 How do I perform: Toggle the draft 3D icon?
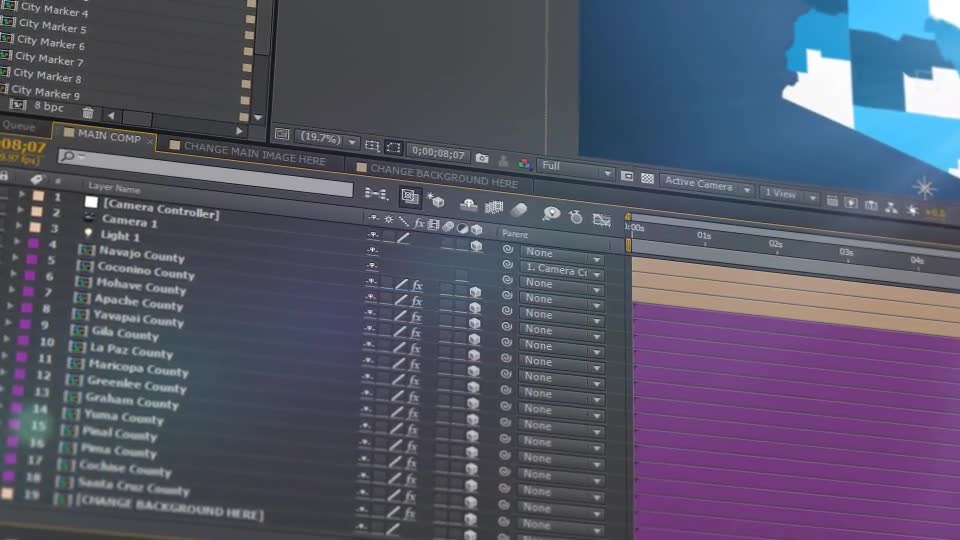point(435,200)
